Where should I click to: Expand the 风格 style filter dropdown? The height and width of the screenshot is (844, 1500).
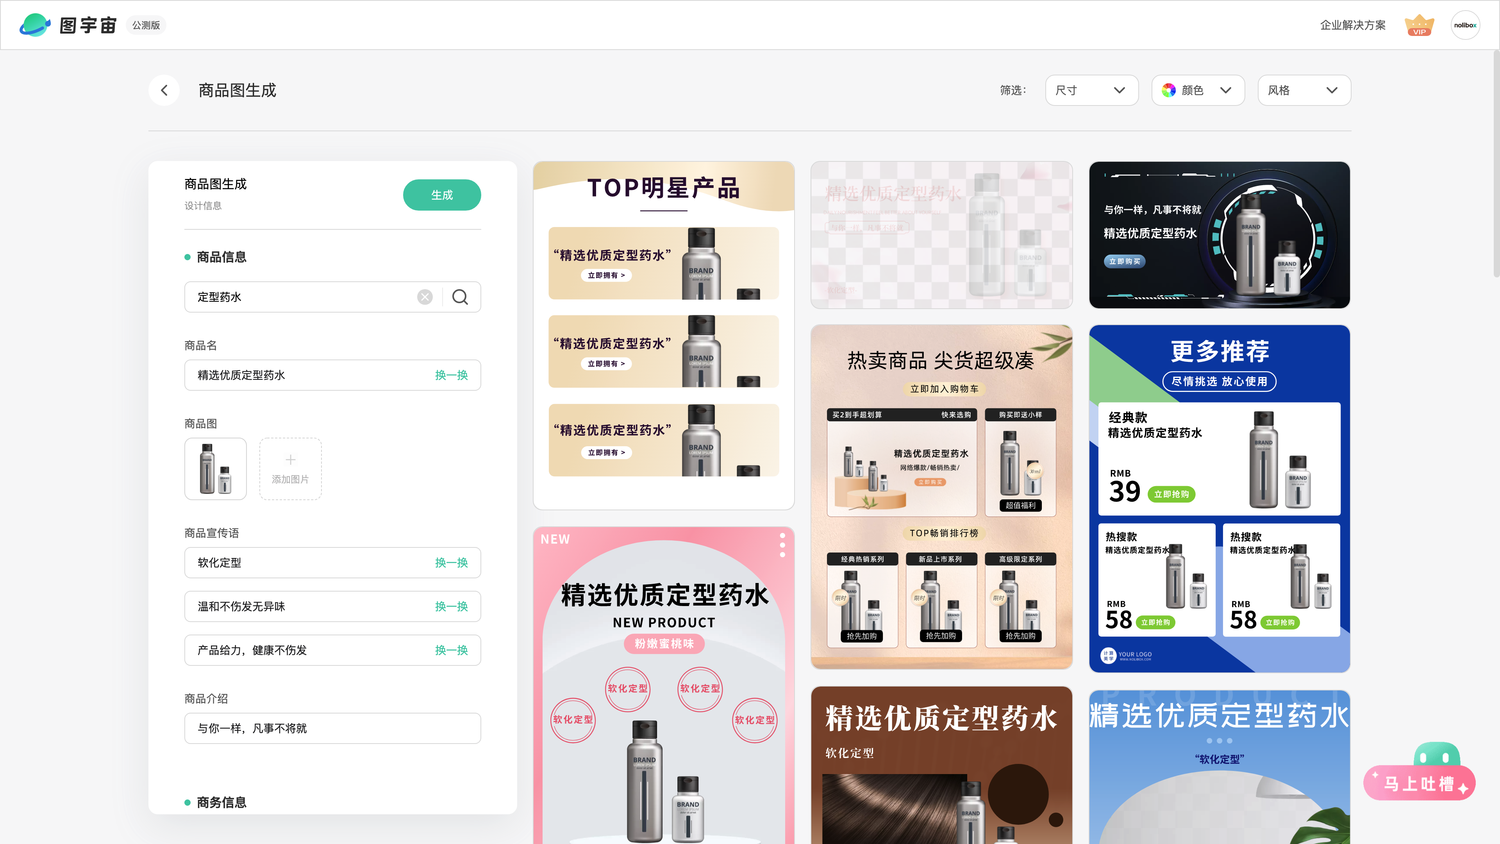pos(1304,90)
